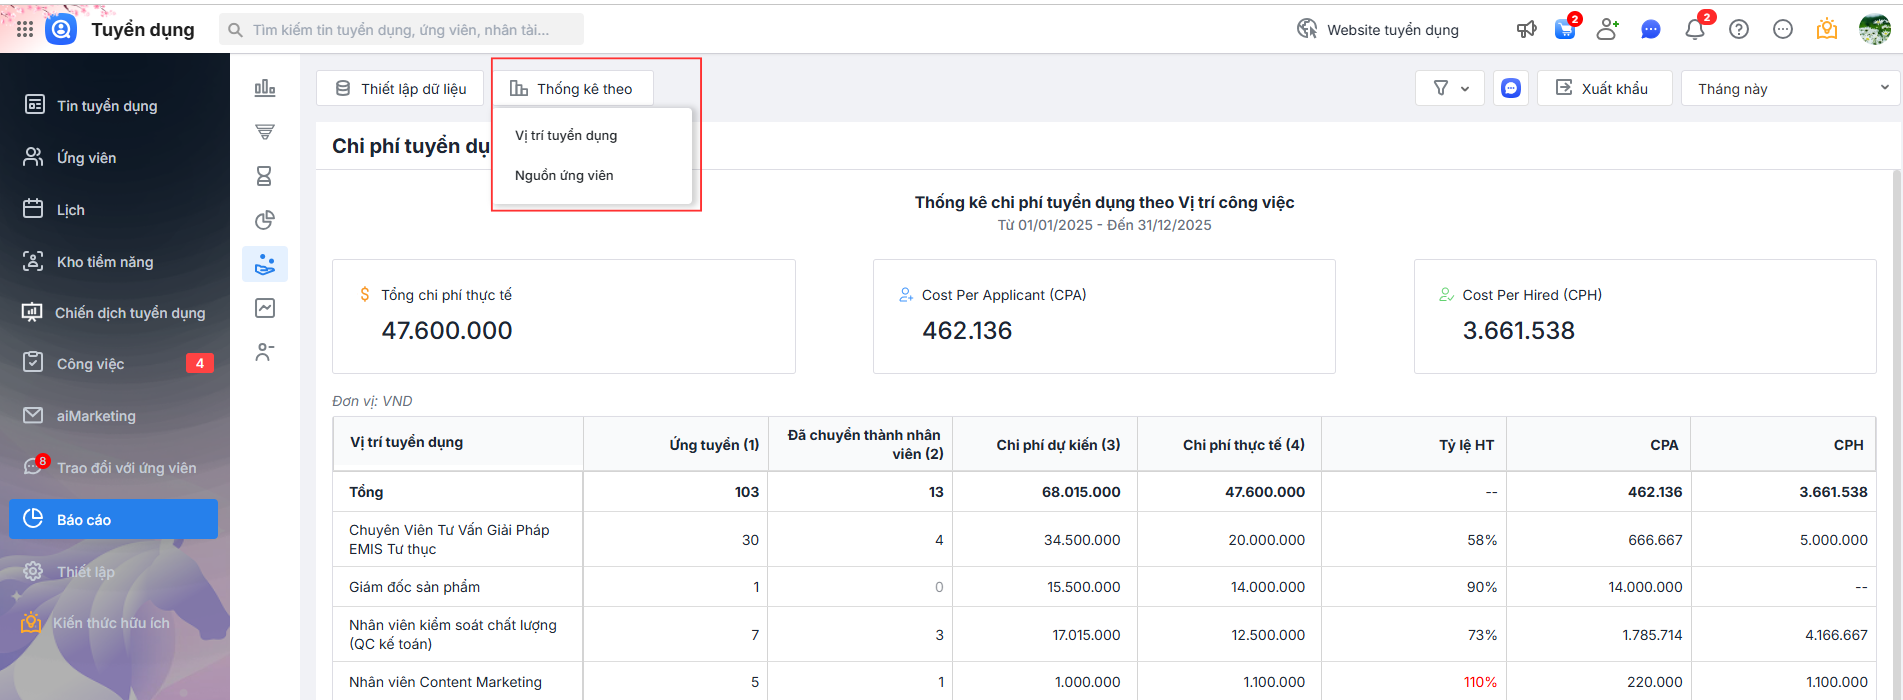This screenshot has height=700, width=1903.
Task: Click the recruitment search input field
Action: (401, 30)
